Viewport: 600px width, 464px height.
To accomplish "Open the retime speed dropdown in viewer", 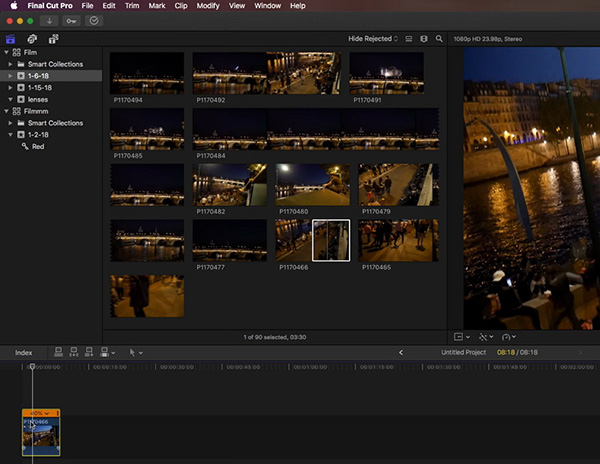I will (509, 337).
